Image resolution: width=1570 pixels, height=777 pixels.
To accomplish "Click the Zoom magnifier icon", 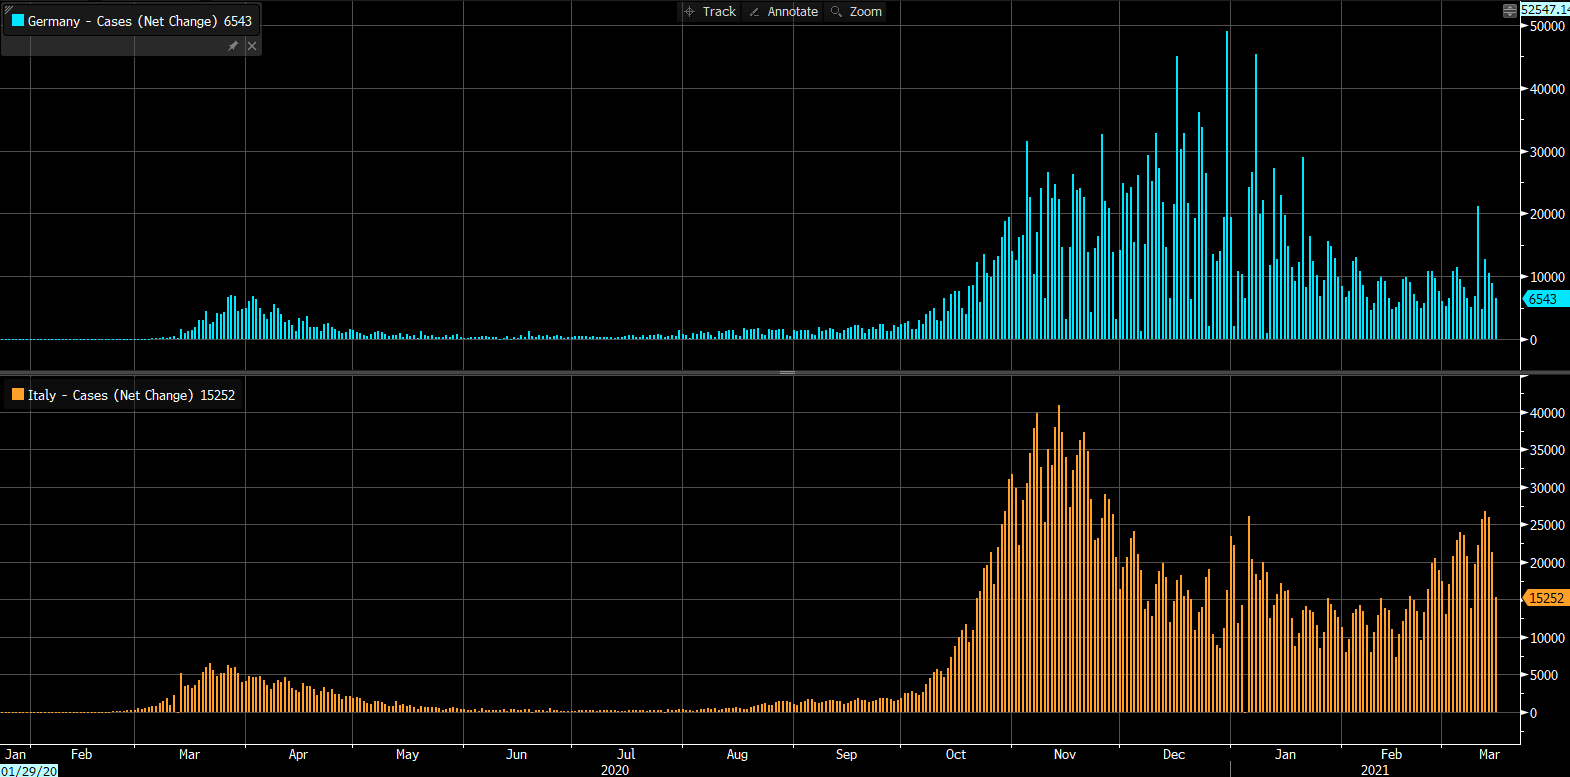I will pyautogui.click(x=837, y=12).
